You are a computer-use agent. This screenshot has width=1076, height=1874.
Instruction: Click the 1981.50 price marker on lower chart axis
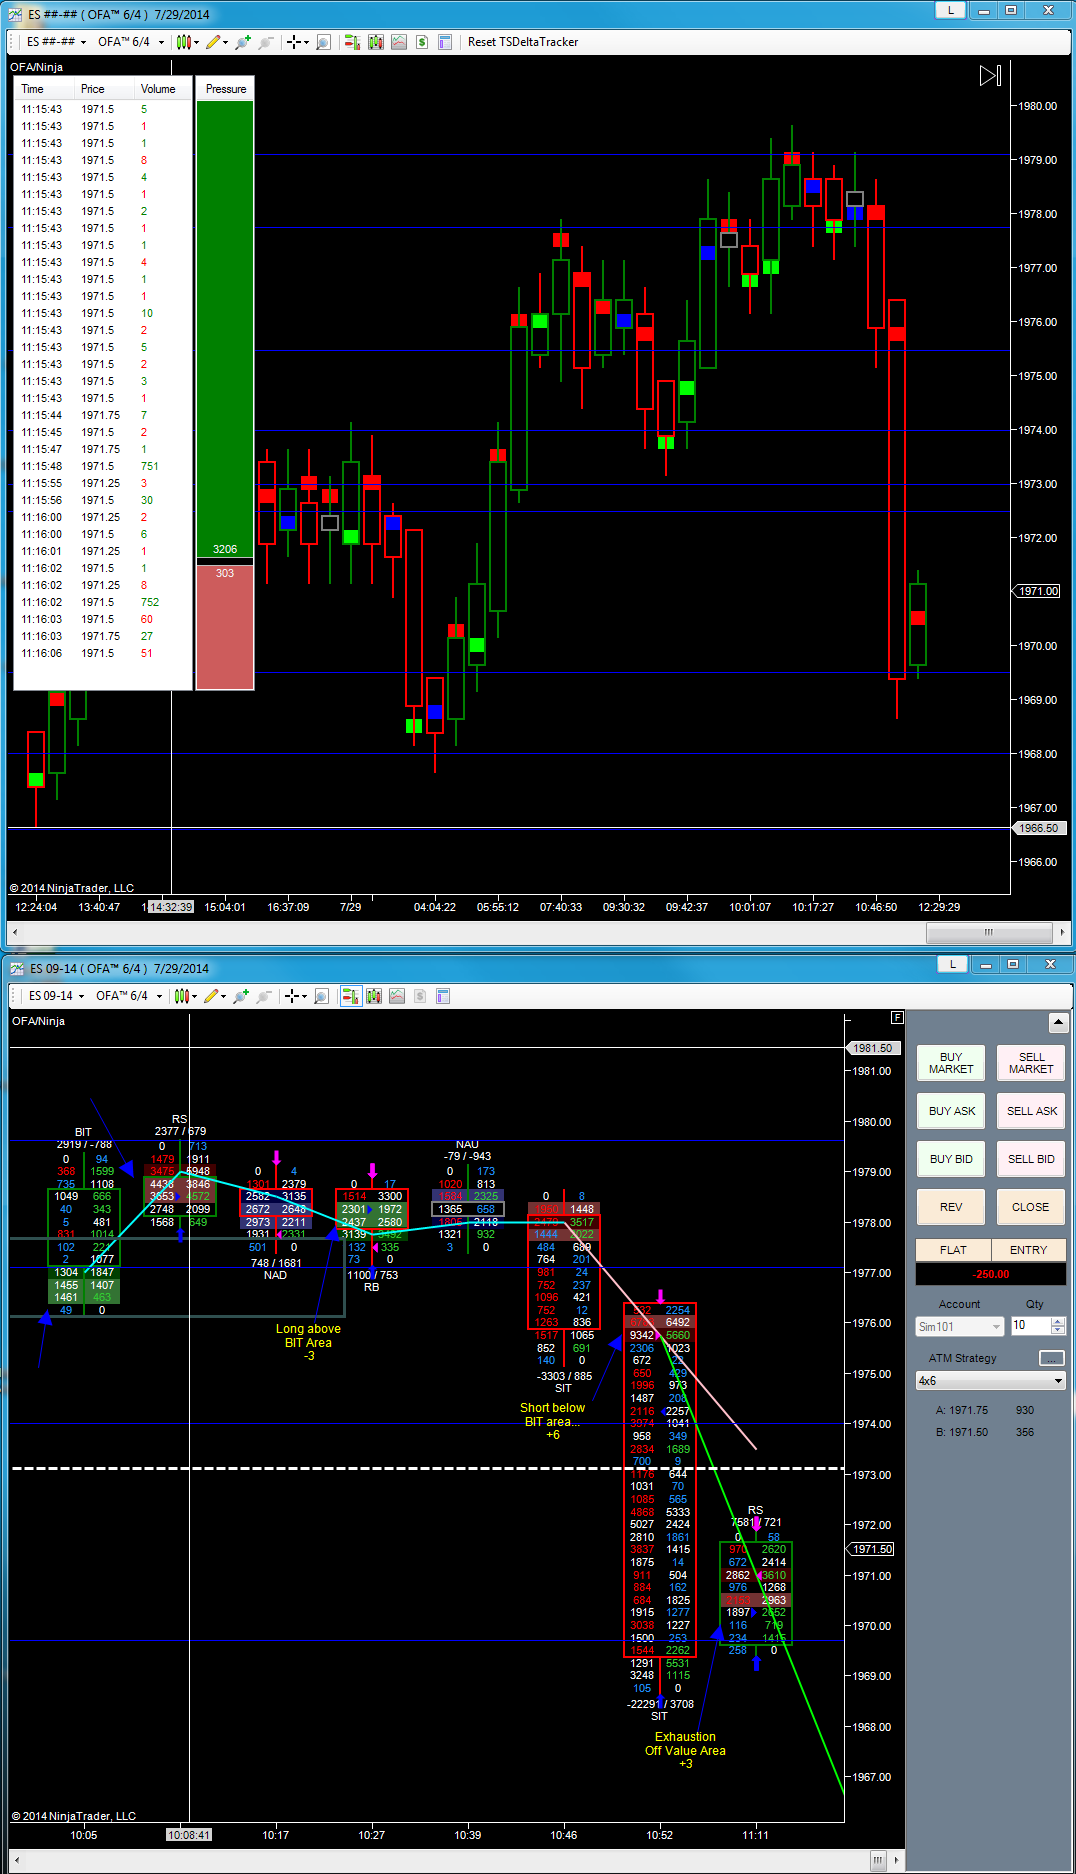[873, 1048]
